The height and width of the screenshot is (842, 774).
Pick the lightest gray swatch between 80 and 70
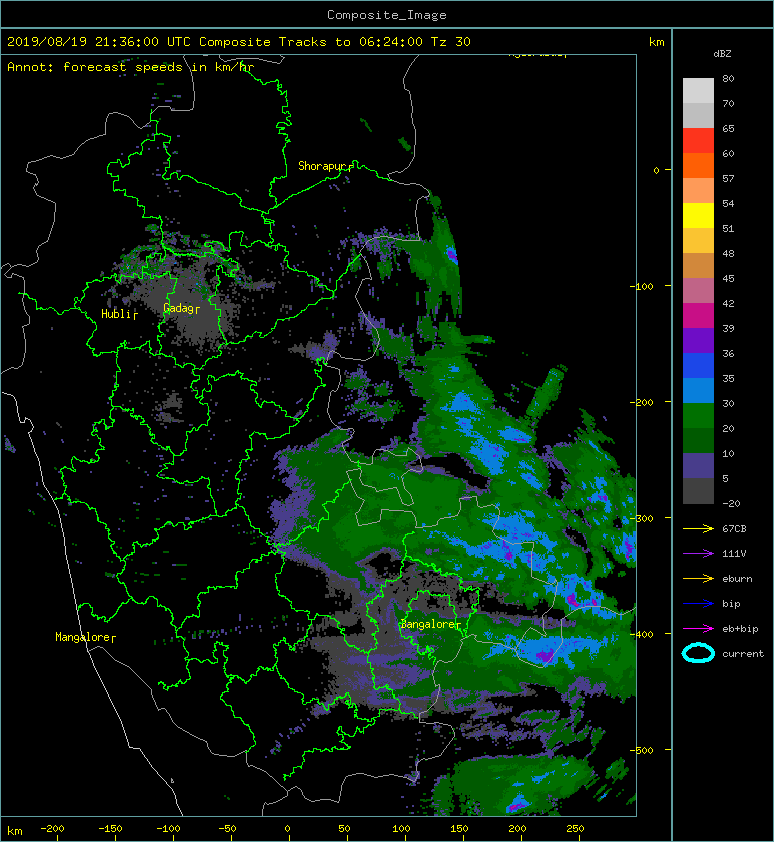click(x=698, y=90)
